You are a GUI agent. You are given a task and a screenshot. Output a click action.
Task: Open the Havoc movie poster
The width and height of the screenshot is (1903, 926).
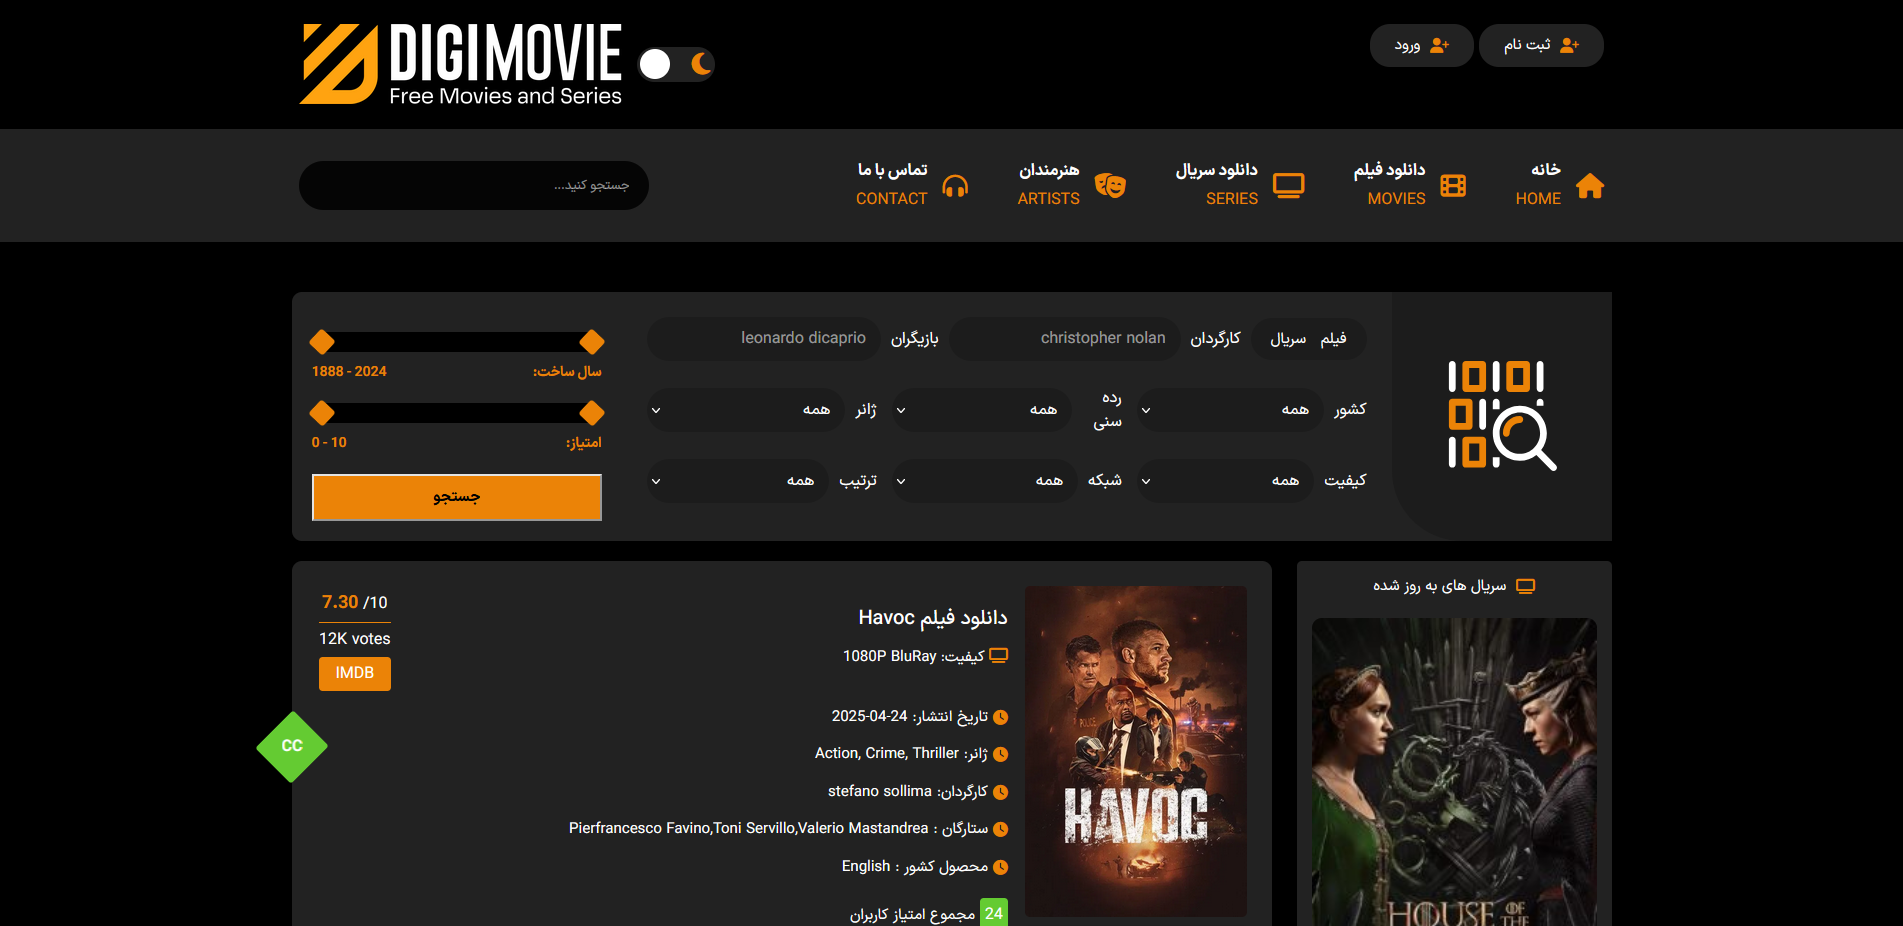(x=1136, y=751)
